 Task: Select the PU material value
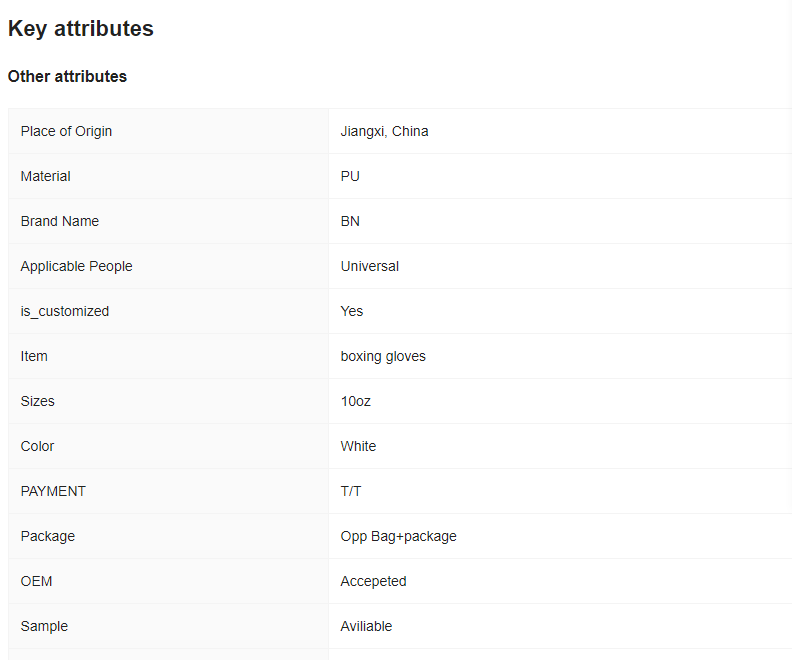click(x=350, y=176)
